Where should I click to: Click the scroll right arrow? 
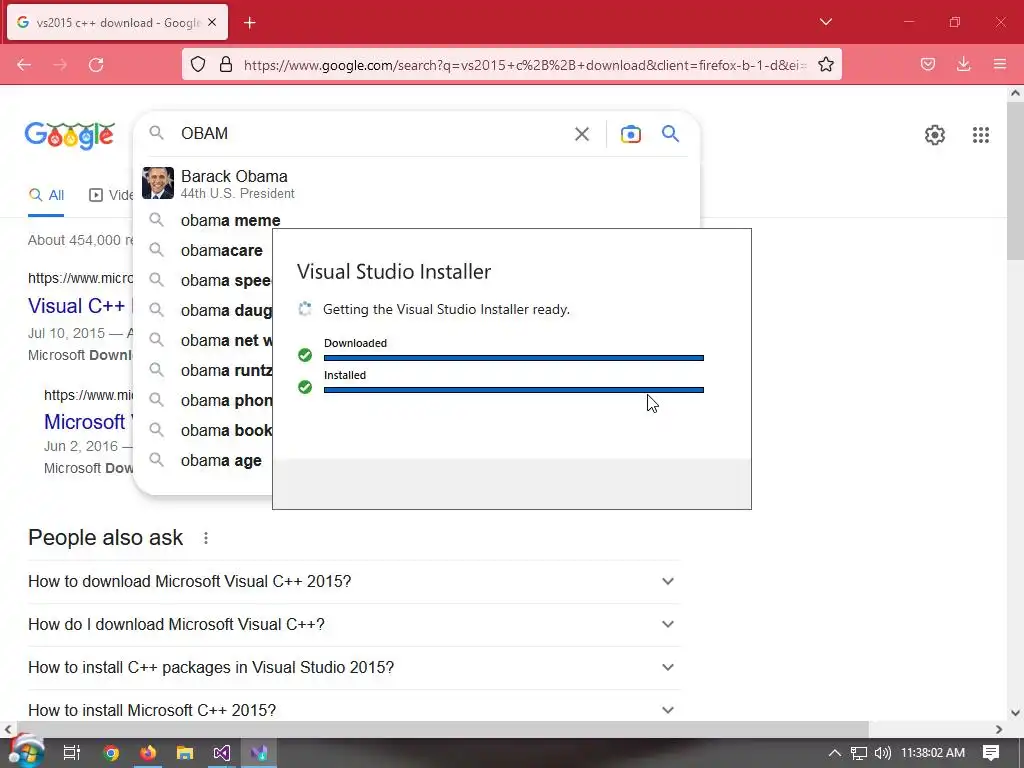(x=999, y=729)
